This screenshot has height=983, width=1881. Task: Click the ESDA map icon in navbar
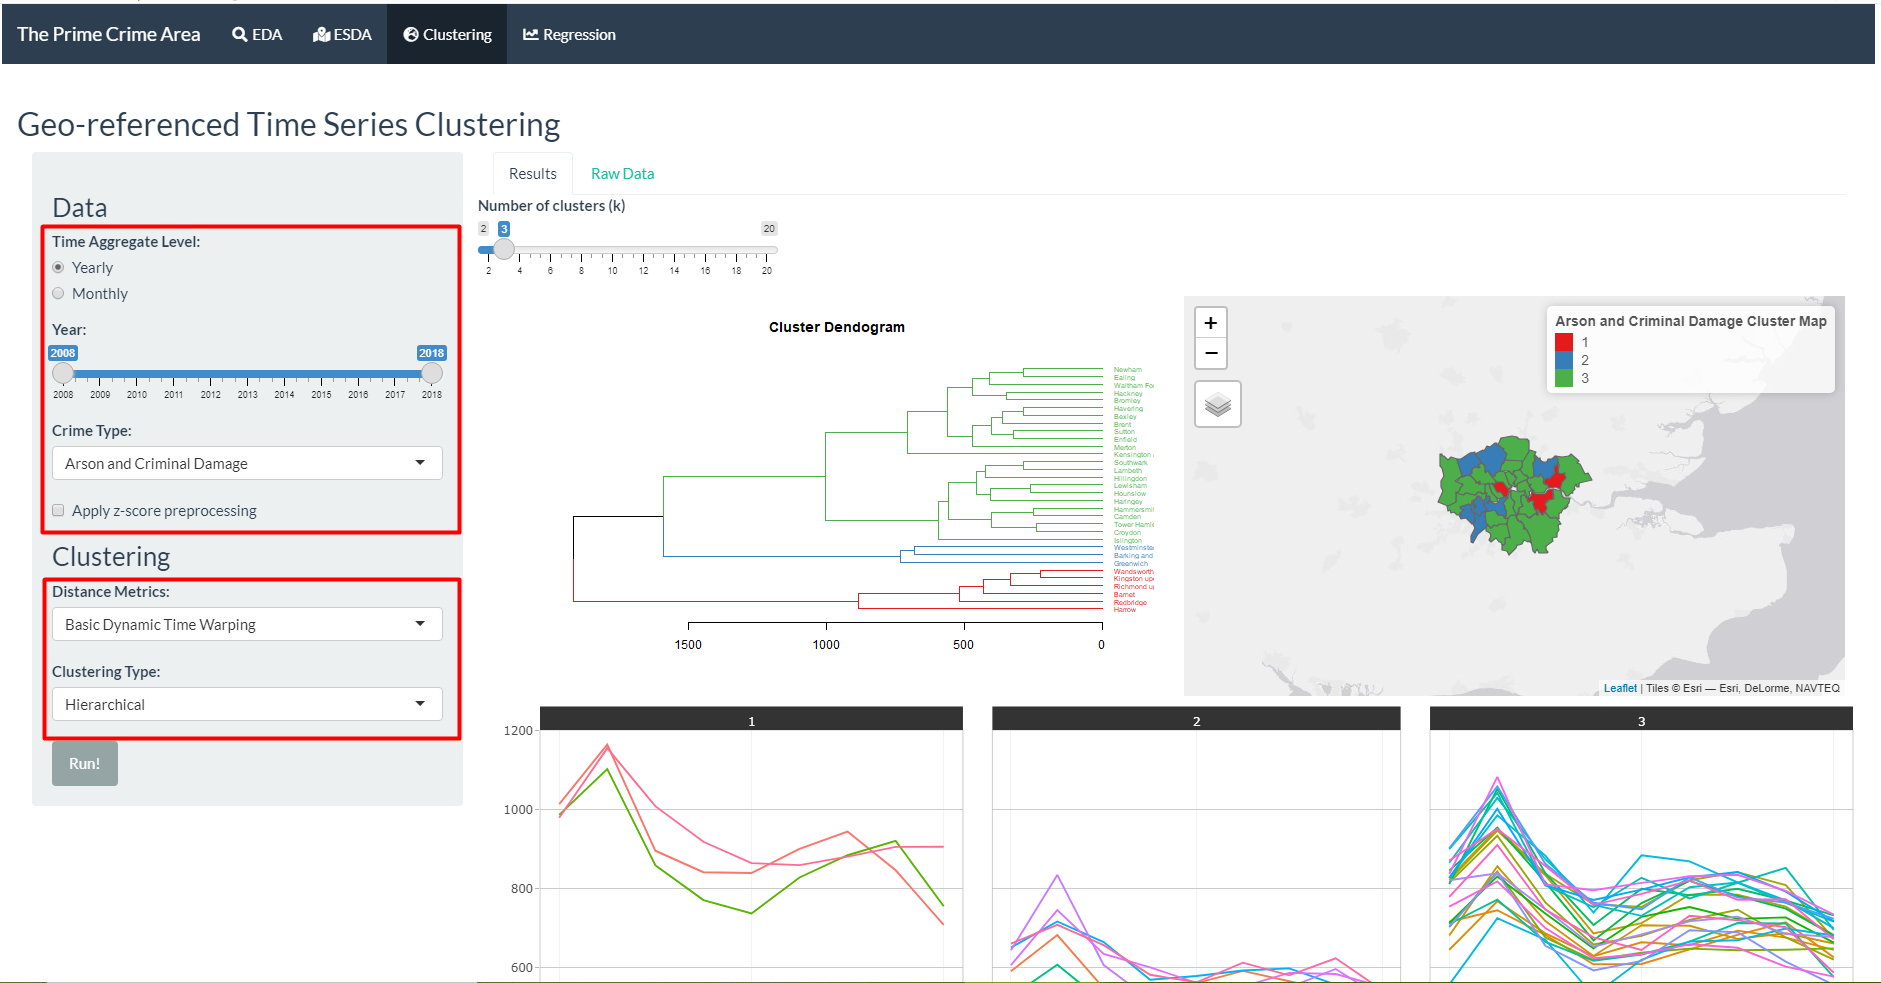[x=321, y=35]
